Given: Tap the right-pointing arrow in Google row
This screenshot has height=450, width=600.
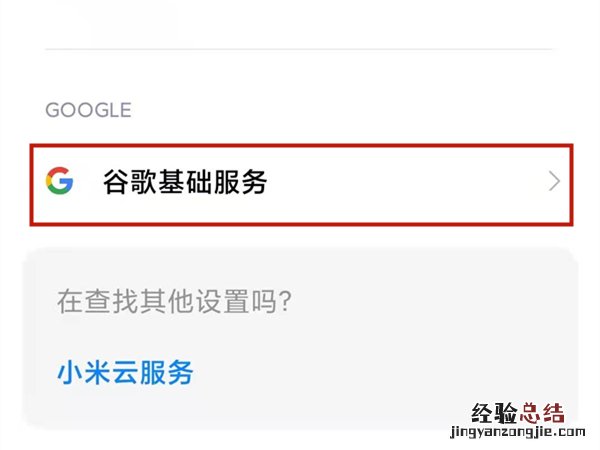Looking at the screenshot, I should pyautogui.click(x=555, y=182).
